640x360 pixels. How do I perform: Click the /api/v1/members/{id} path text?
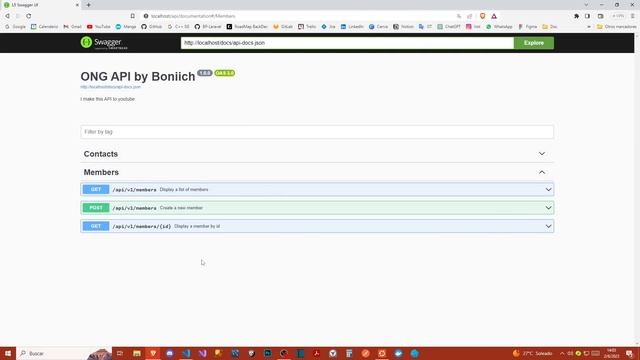point(142,227)
